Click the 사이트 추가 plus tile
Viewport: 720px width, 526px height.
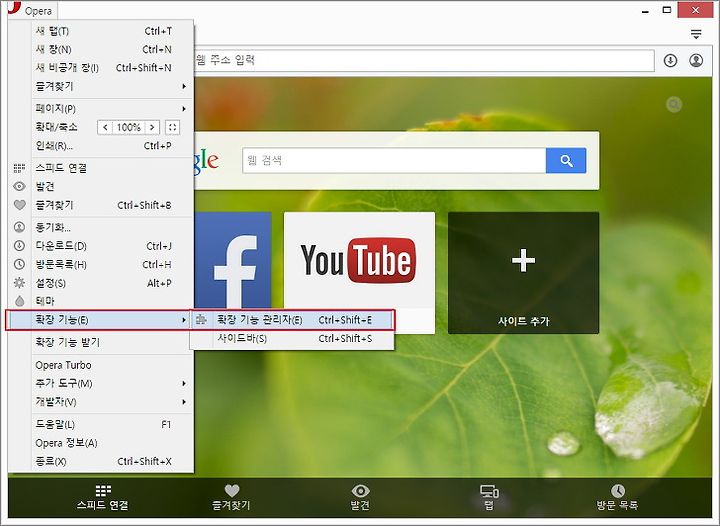[523, 273]
